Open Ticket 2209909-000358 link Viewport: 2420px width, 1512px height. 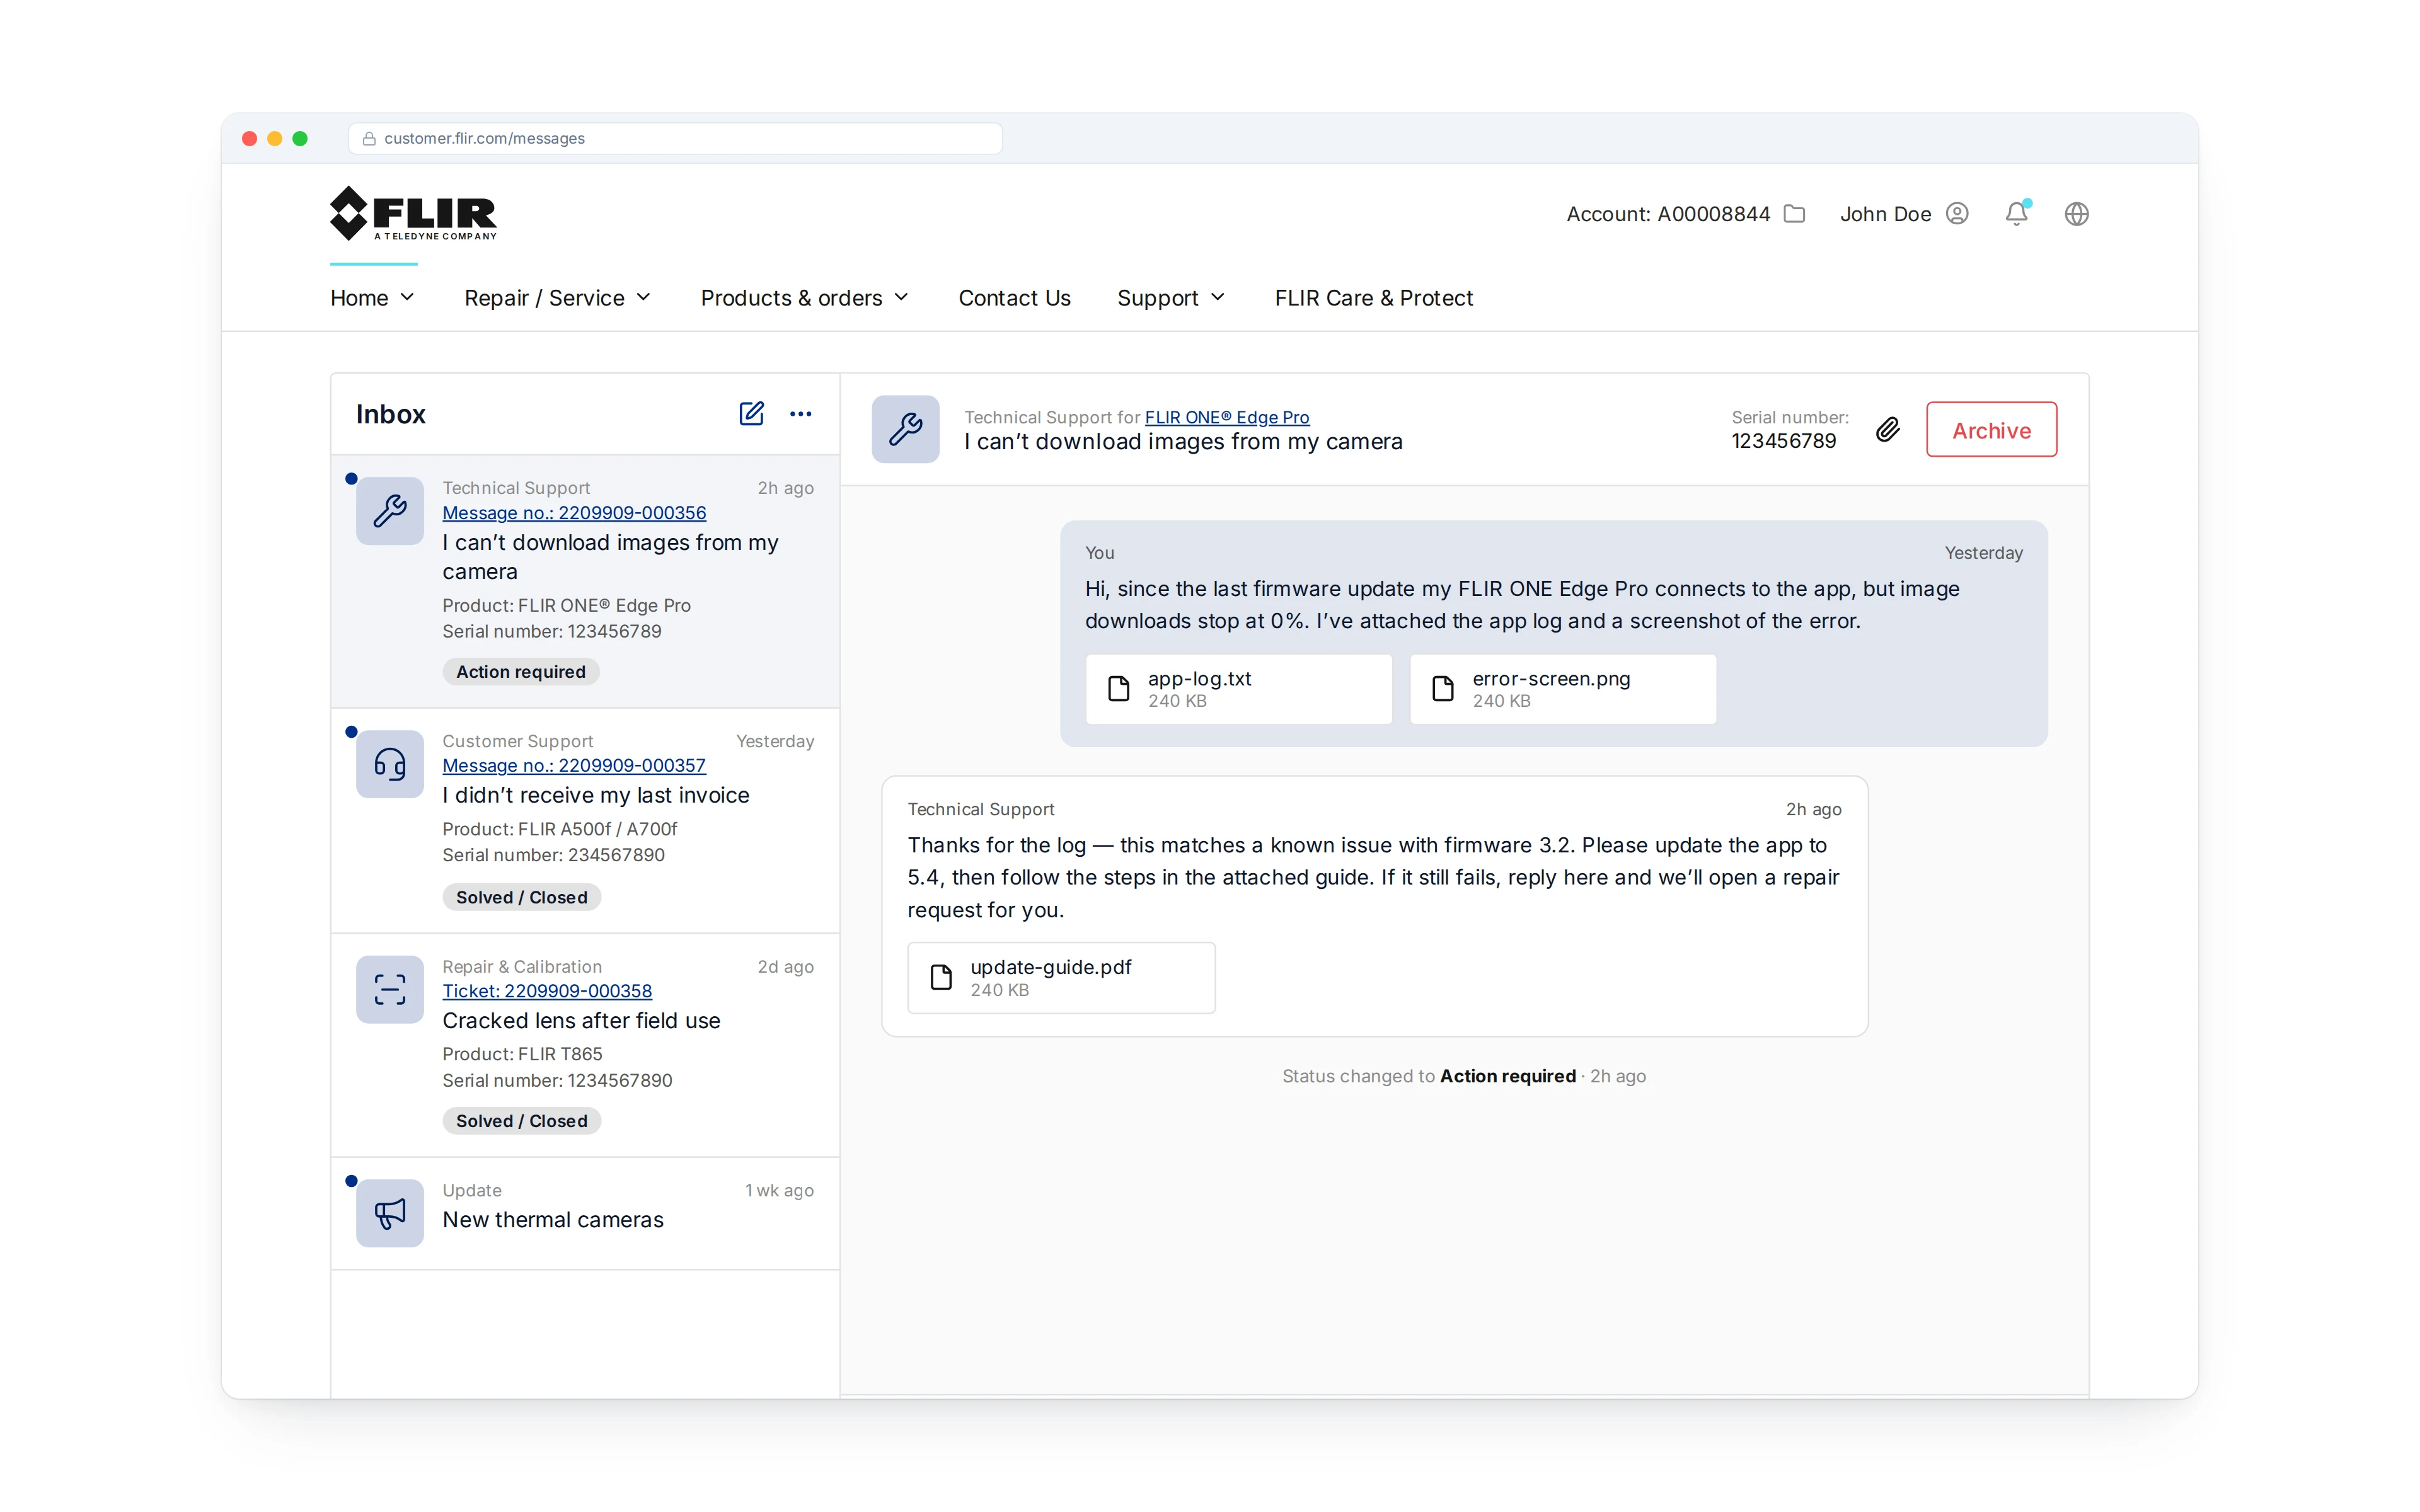click(547, 991)
